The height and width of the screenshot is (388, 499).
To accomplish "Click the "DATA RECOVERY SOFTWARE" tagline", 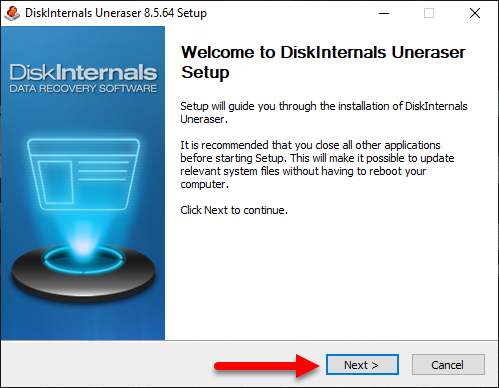I will pos(83,89).
